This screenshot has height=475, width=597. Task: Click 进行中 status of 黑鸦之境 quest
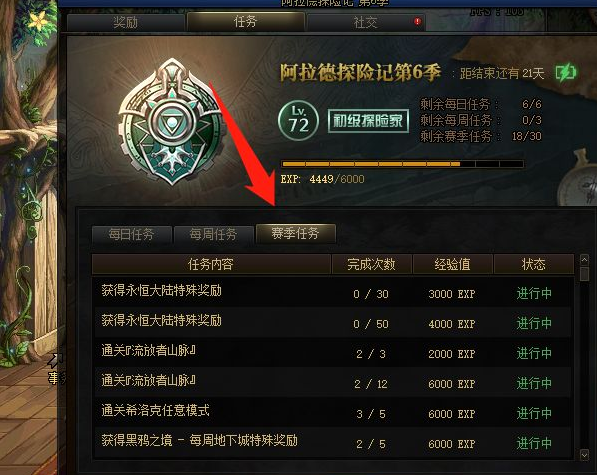click(x=534, y=443)
